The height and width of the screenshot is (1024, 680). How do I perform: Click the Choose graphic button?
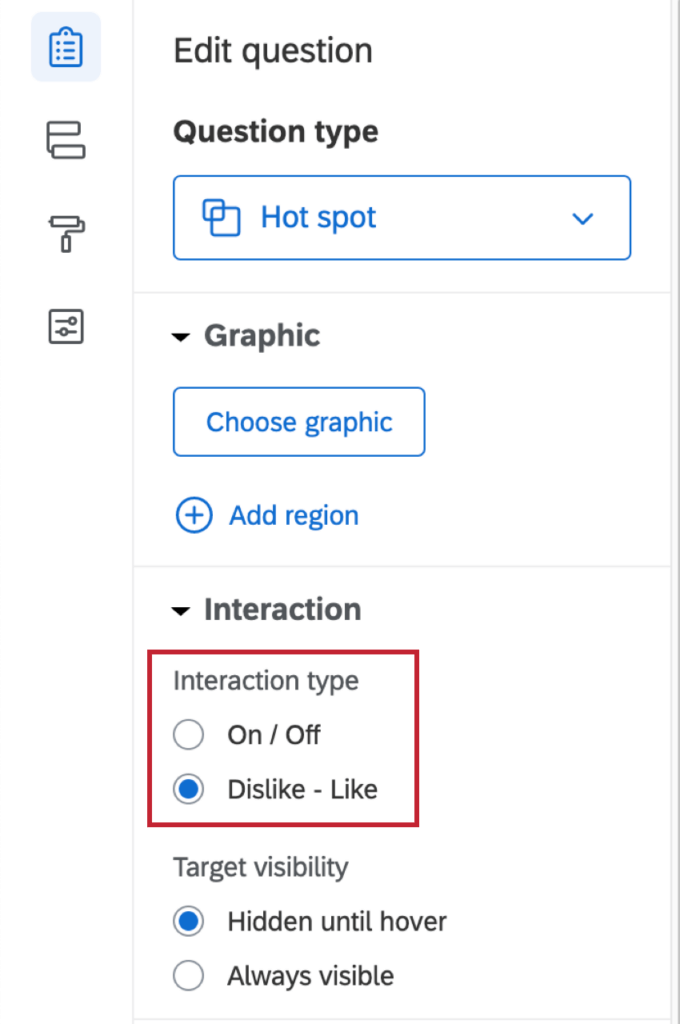tap(299, 421)
